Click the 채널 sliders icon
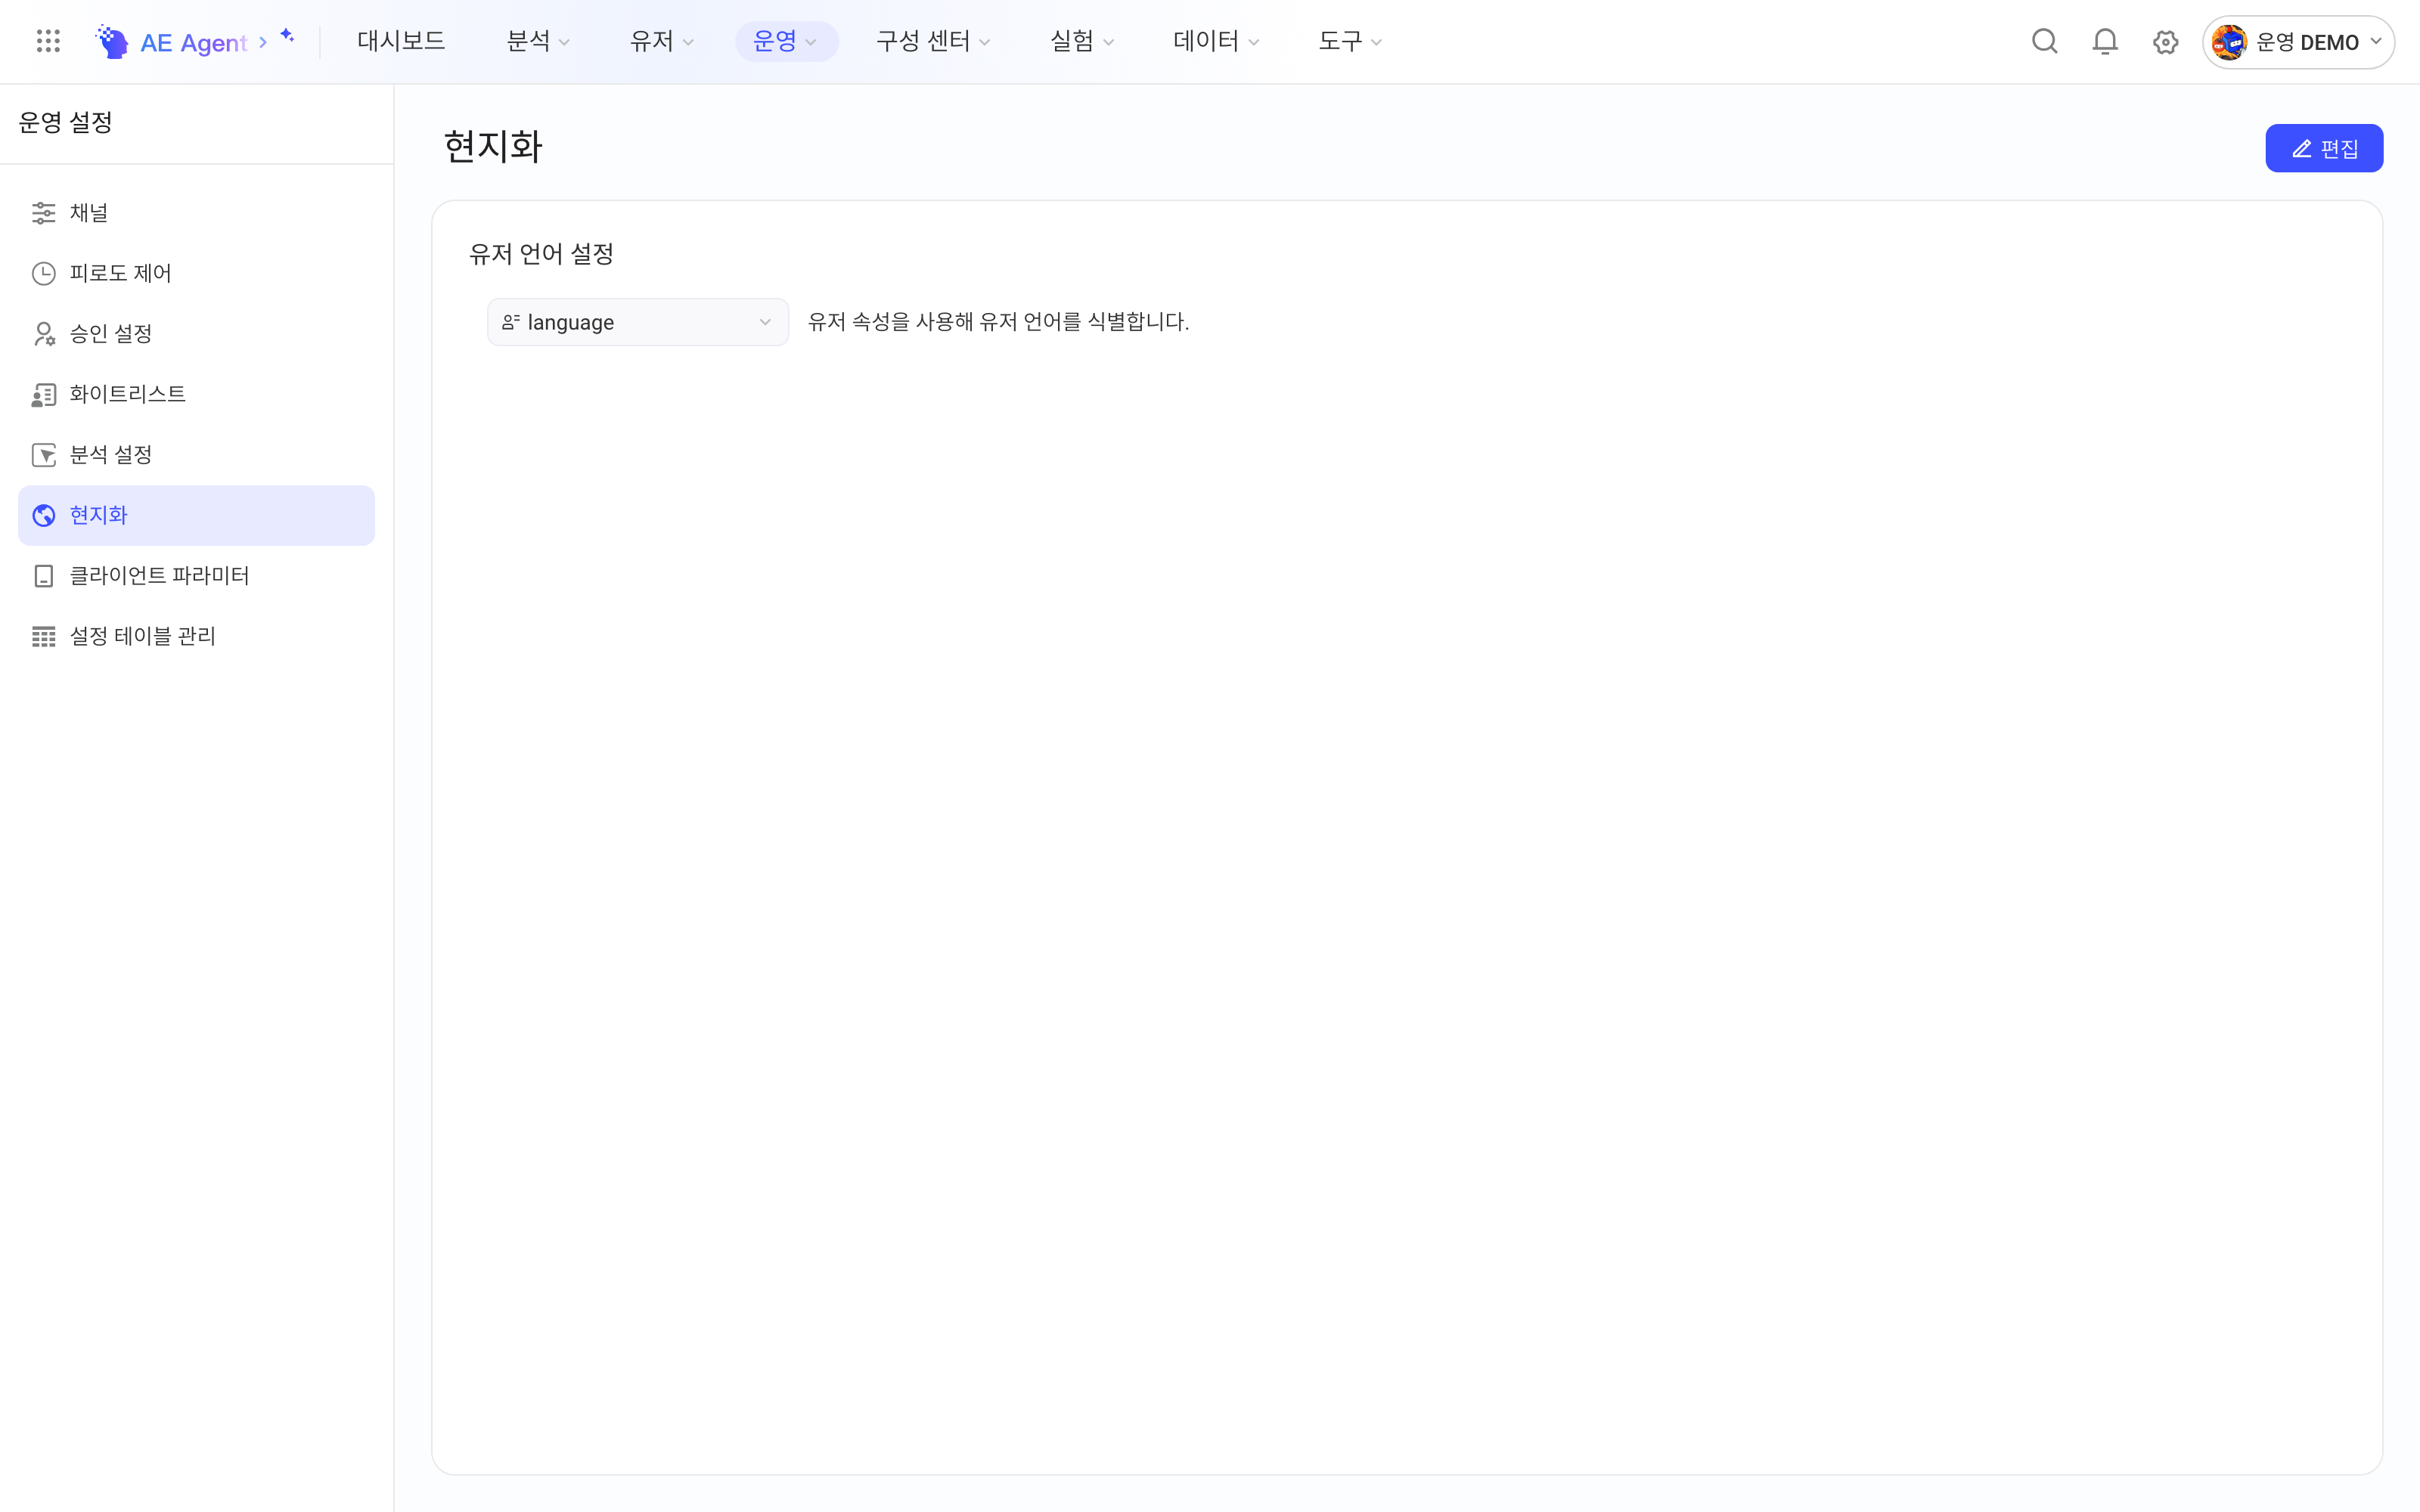This screenshot has height=1512, width=2420. click(44, 213)
